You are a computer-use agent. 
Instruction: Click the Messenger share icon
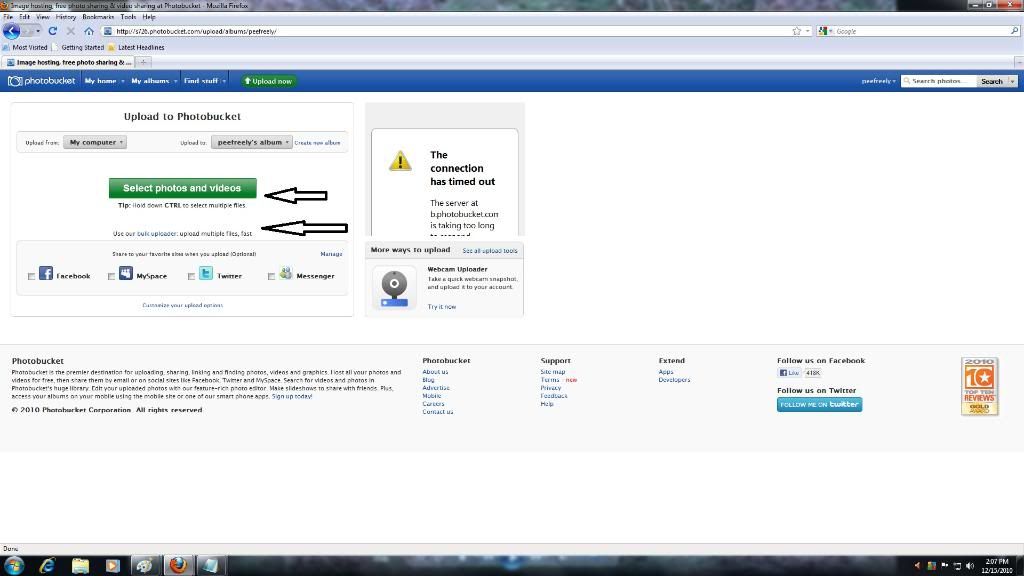286,273
